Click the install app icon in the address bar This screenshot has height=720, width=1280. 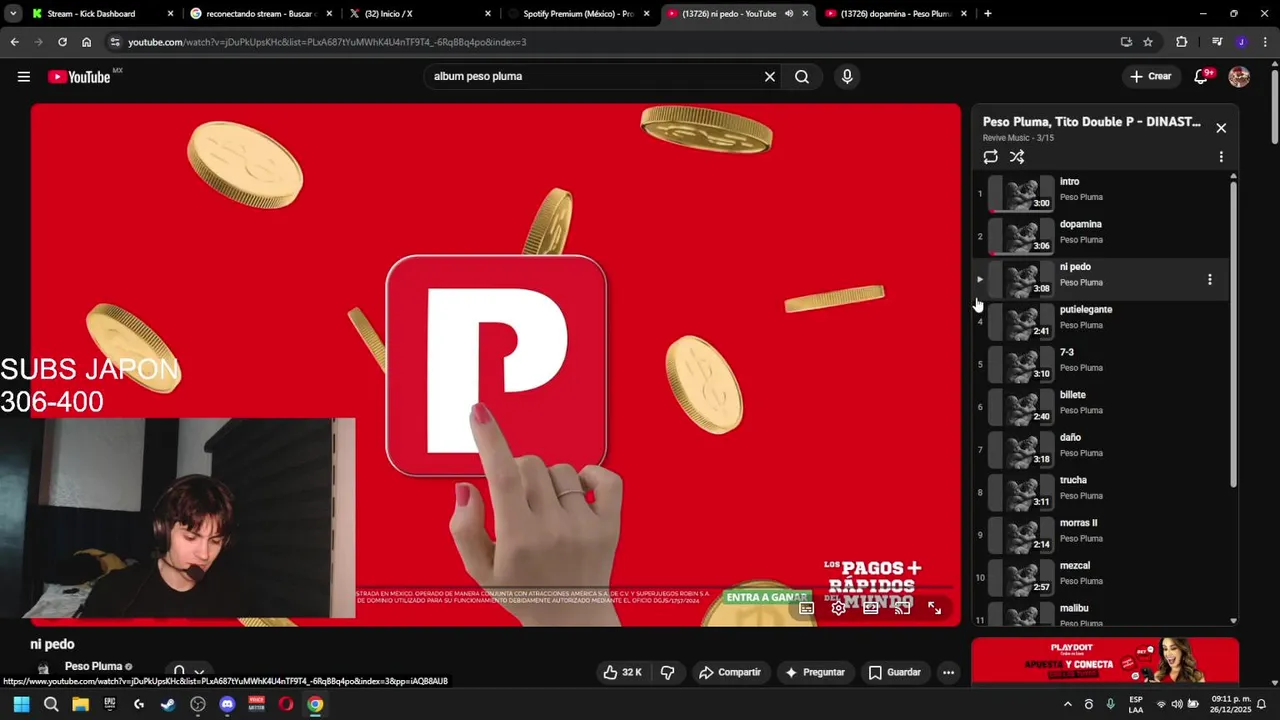(x=1126, y=42)
